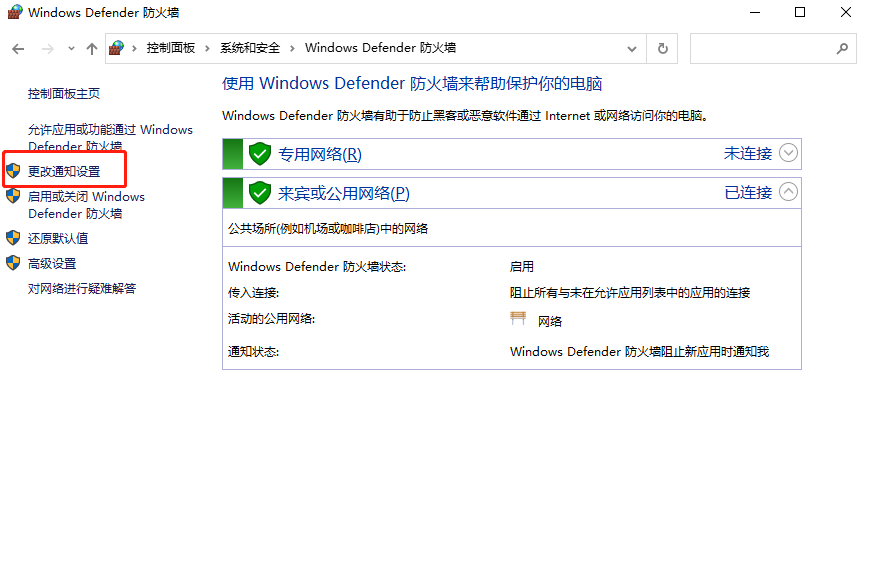Image resolution: width=869 pixels, height=575 pixels.
Task: Click the Forward navigation arrow
Action: [48, 49]
